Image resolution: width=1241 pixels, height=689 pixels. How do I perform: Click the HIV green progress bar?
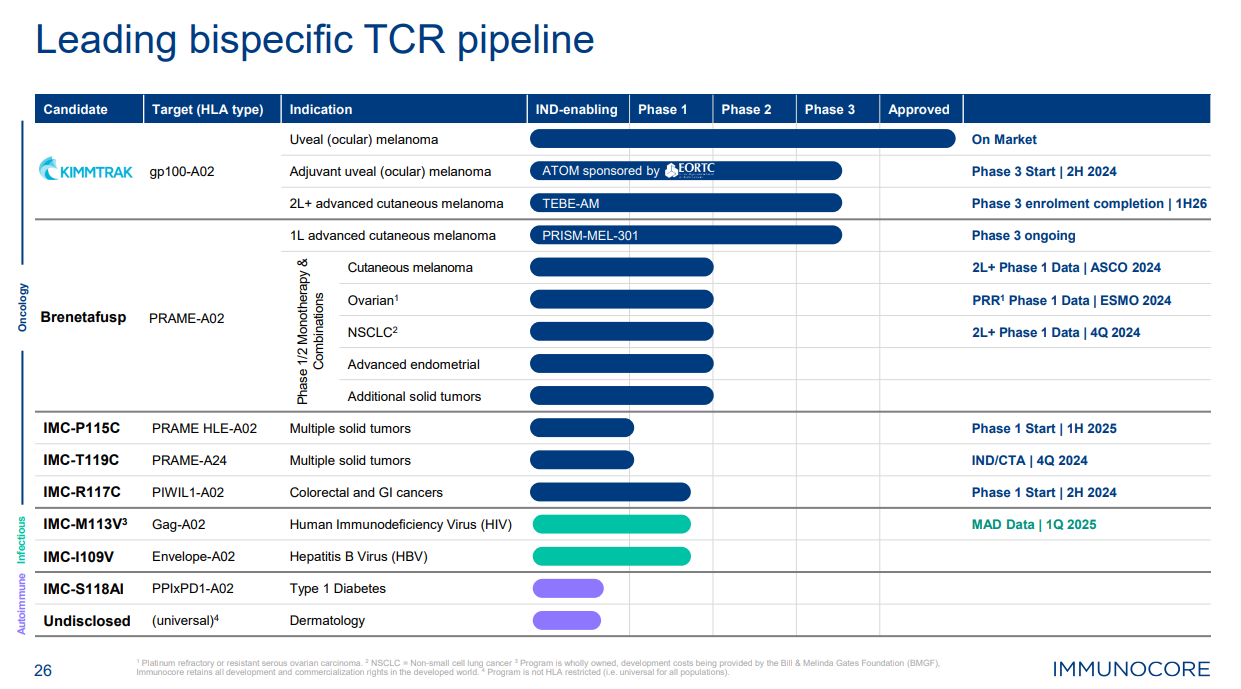[x=612, y=524]
